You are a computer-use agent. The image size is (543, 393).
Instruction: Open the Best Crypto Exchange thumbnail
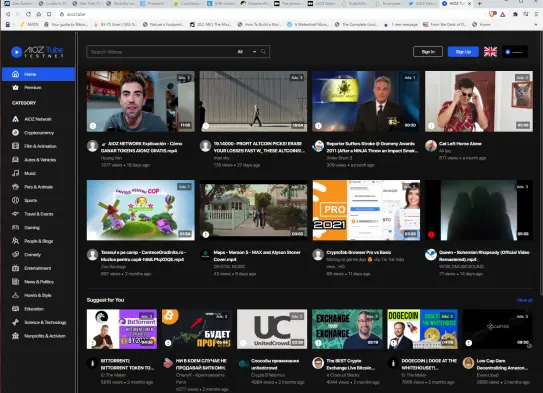click(347, 329)
